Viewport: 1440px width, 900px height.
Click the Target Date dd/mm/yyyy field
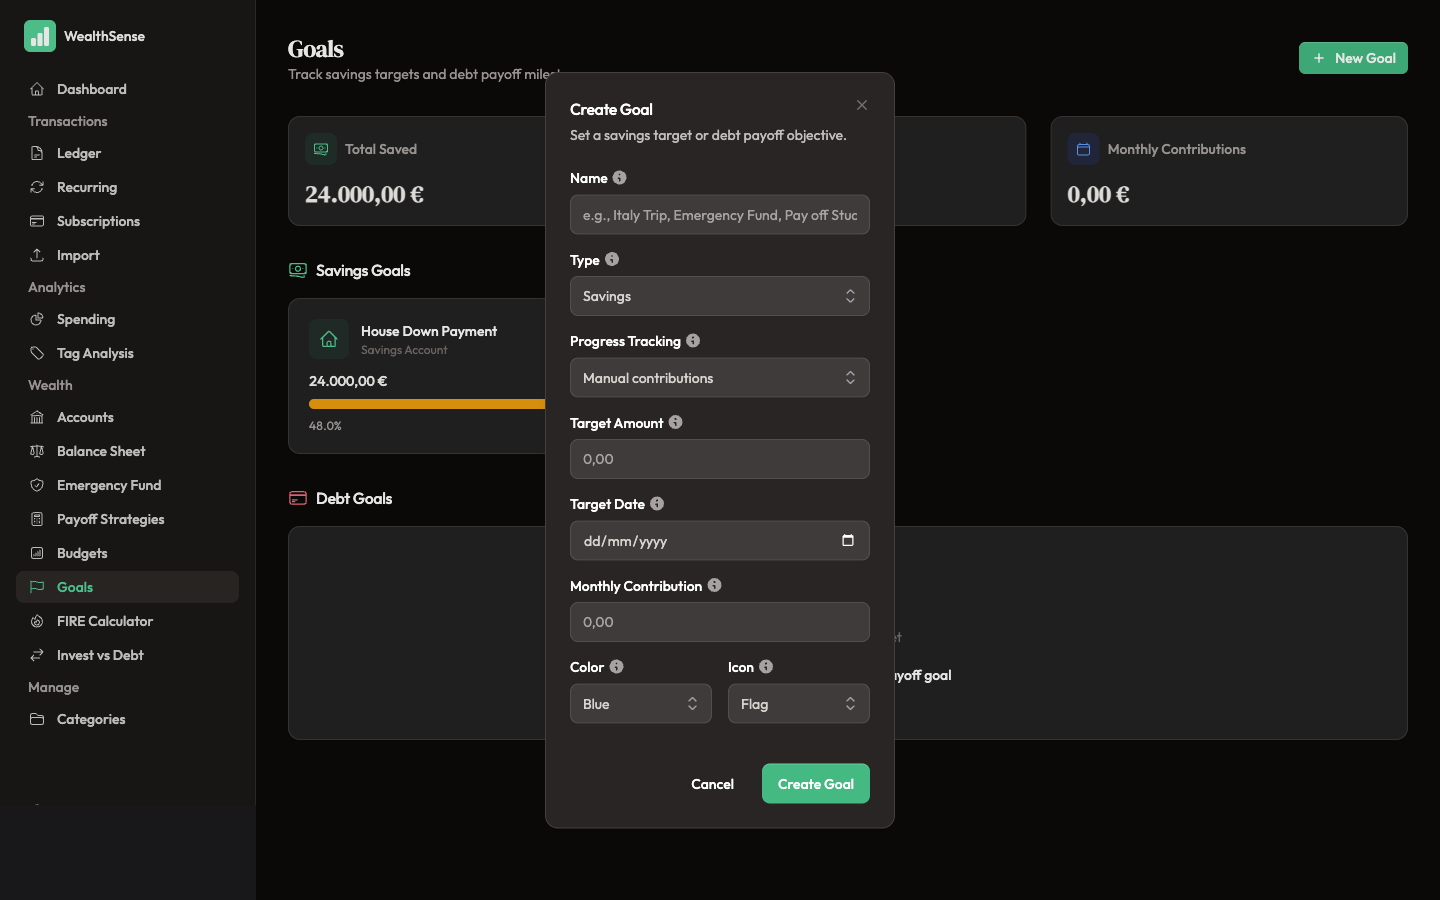[x=720, y=541]
